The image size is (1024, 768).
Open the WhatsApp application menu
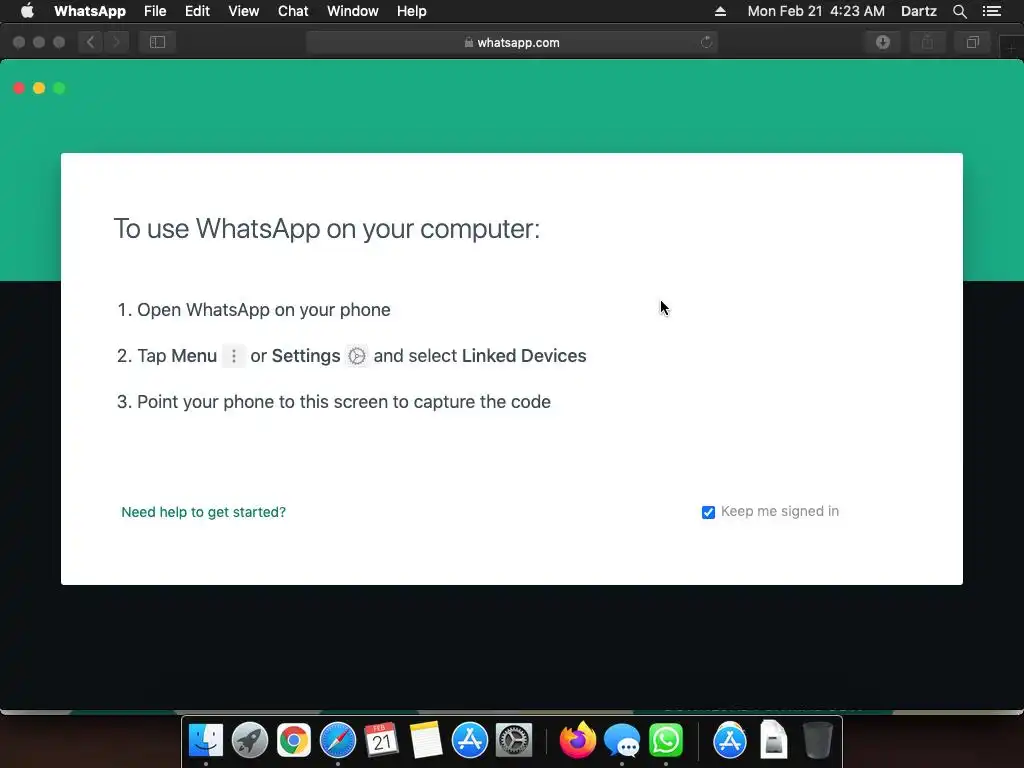(x=89, y=11)
